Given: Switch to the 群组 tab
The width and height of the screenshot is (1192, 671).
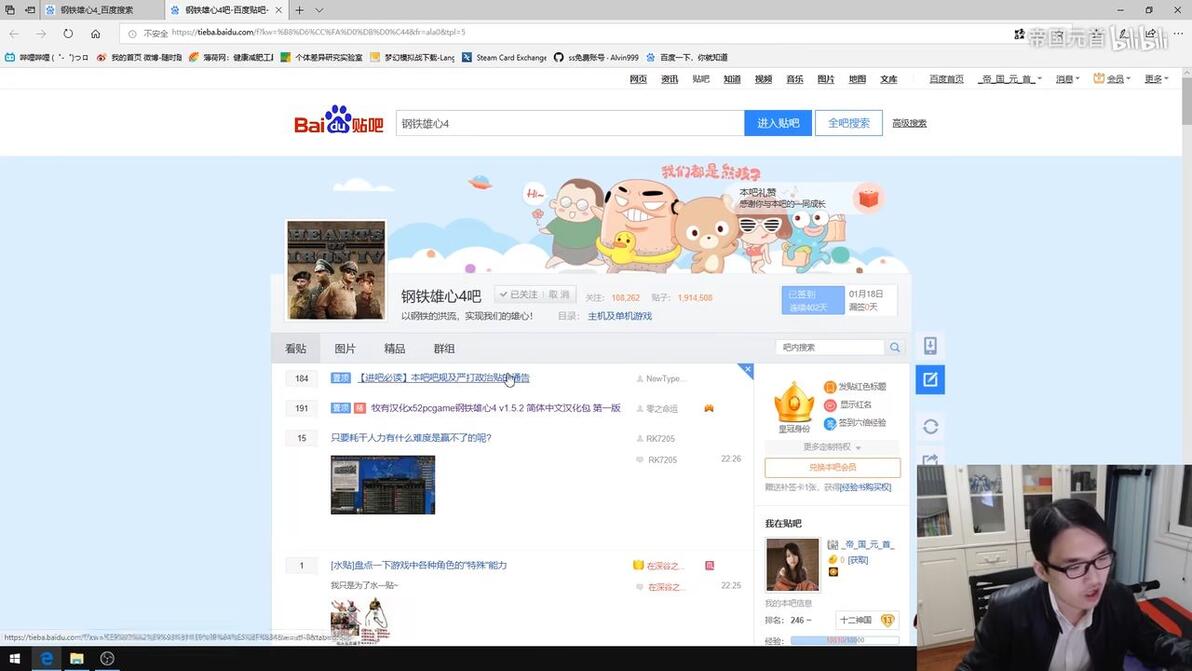Looking at the screenshot, I should pyautogui.click(x=444, y=349).
